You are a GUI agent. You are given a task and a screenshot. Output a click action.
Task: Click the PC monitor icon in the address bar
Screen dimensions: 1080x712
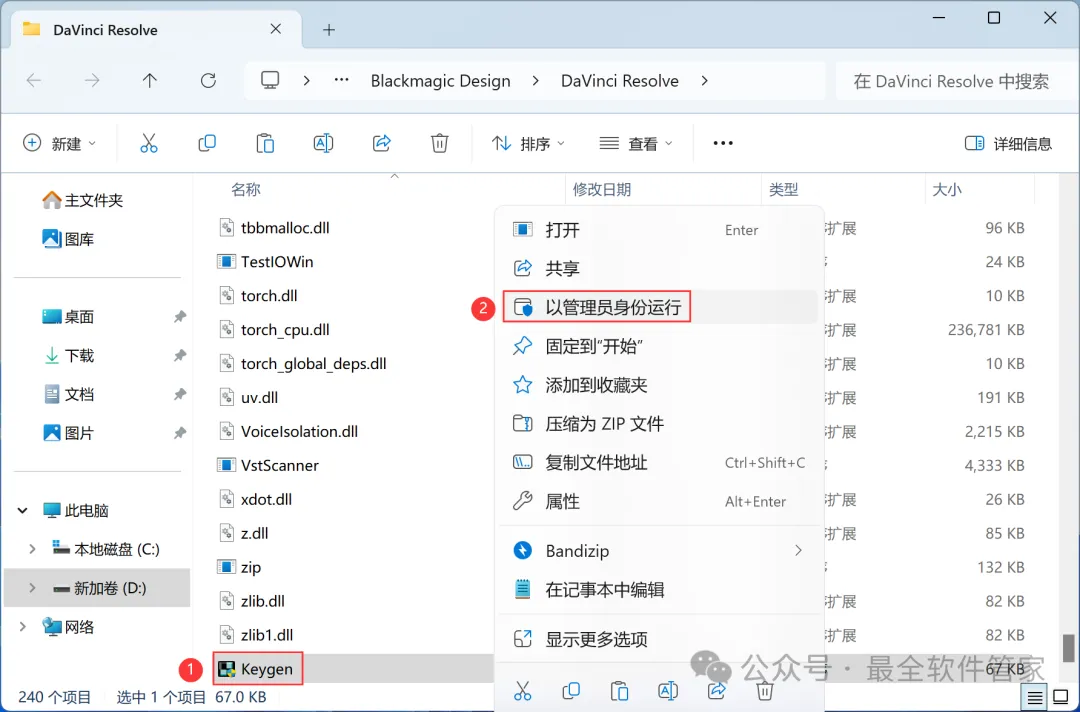270,81
